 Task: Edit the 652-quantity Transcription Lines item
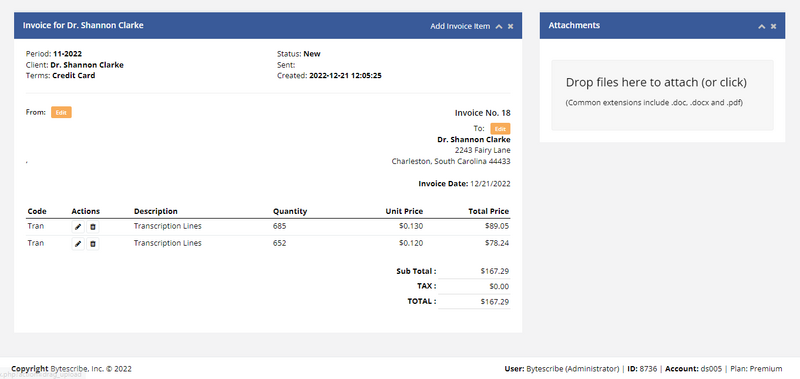pos(78,244)
